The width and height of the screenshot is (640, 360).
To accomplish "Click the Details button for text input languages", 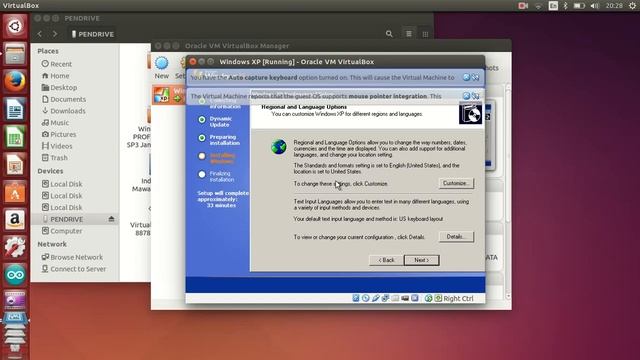I will (456, 237).
